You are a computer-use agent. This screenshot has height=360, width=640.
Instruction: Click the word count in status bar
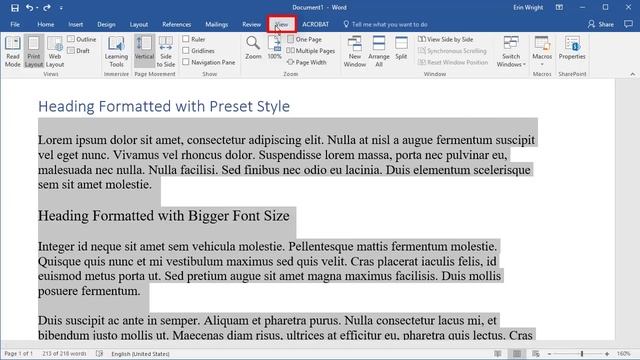(x=64, y=353)
